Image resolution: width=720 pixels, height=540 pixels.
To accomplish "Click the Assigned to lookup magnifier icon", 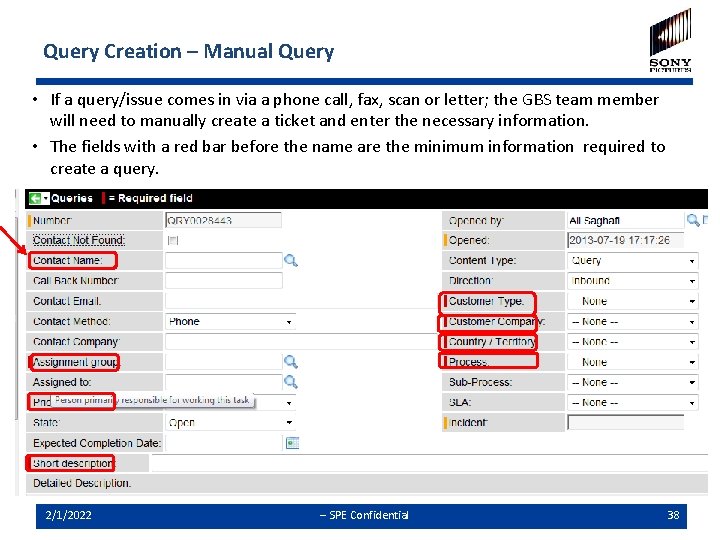I will coord(291,382).
